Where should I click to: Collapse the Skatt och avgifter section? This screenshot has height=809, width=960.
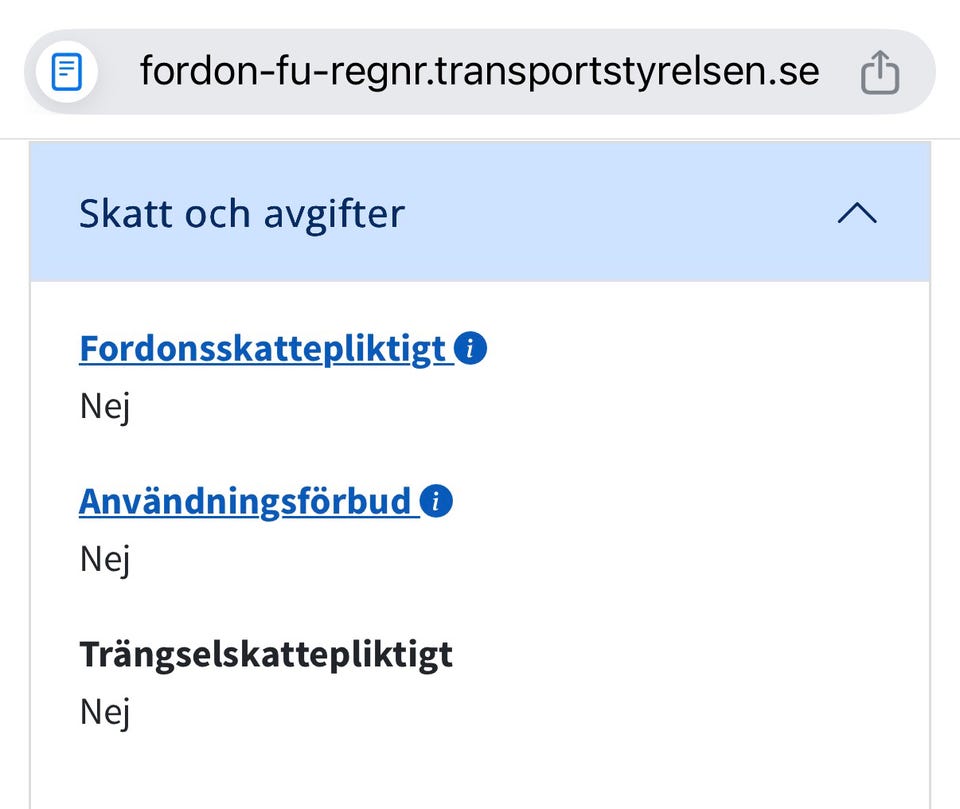point(856,213)
